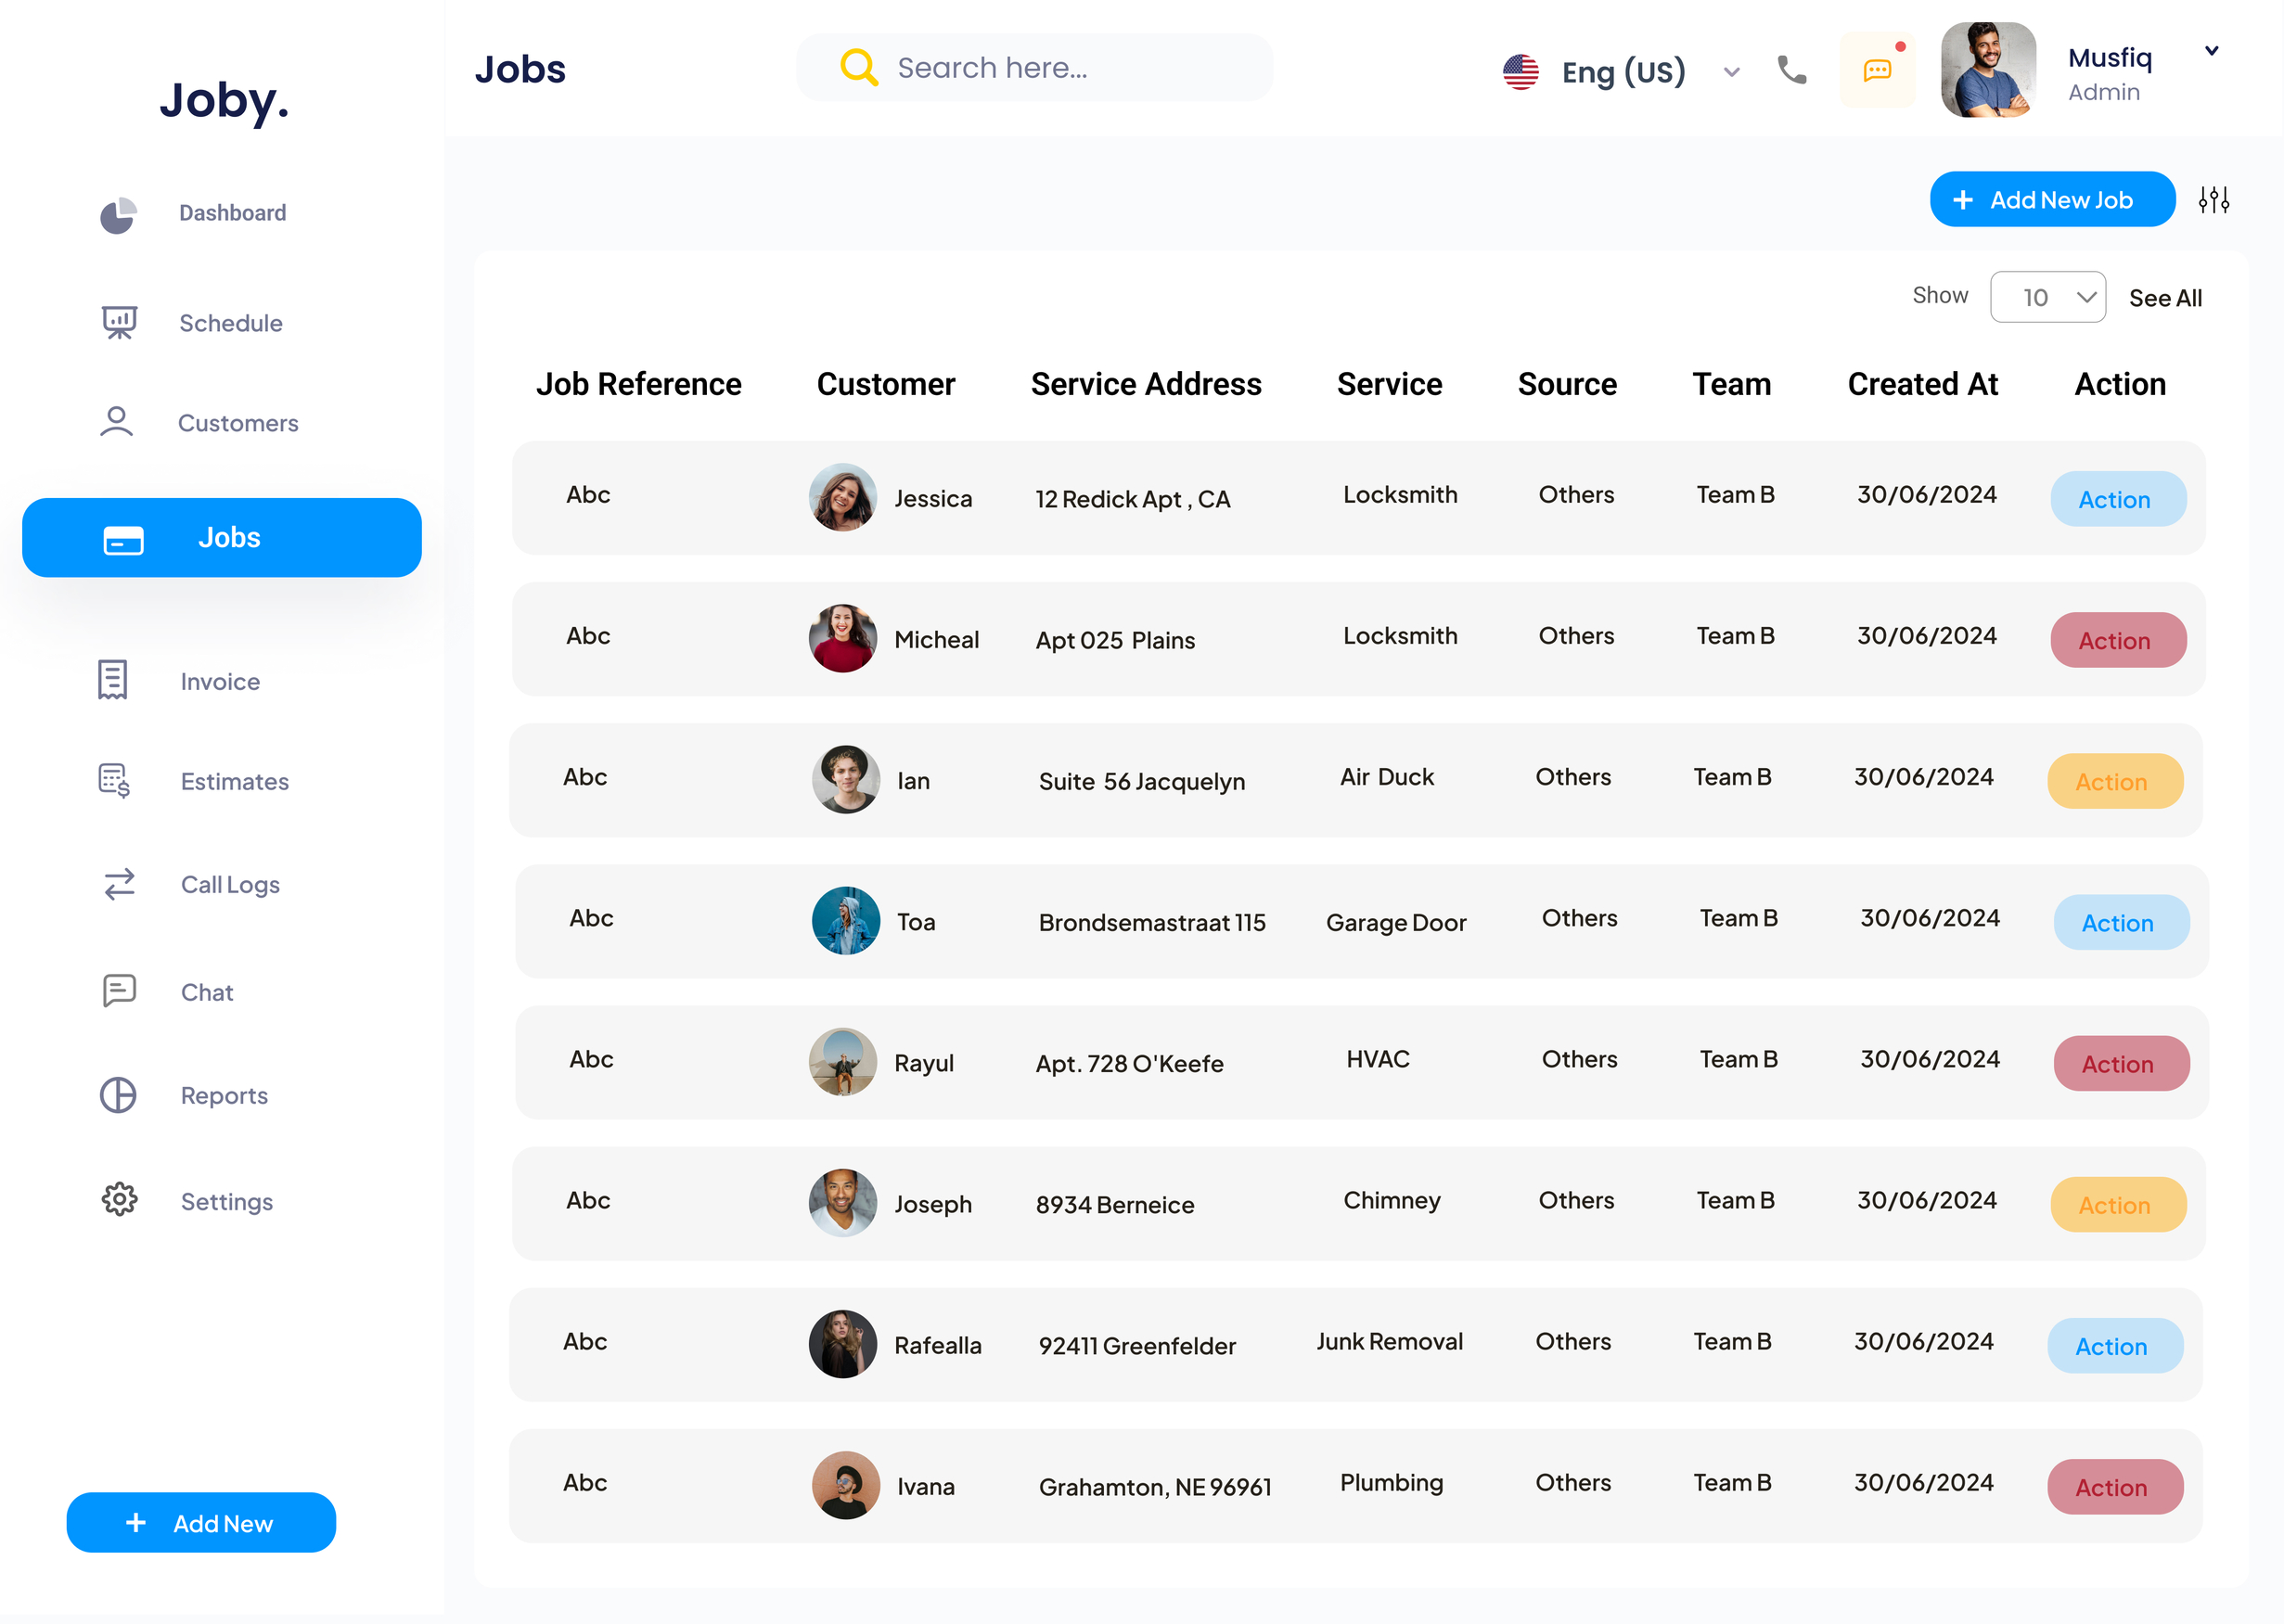
Task: Go to Reports
Action: click(x=224, y=1096)
